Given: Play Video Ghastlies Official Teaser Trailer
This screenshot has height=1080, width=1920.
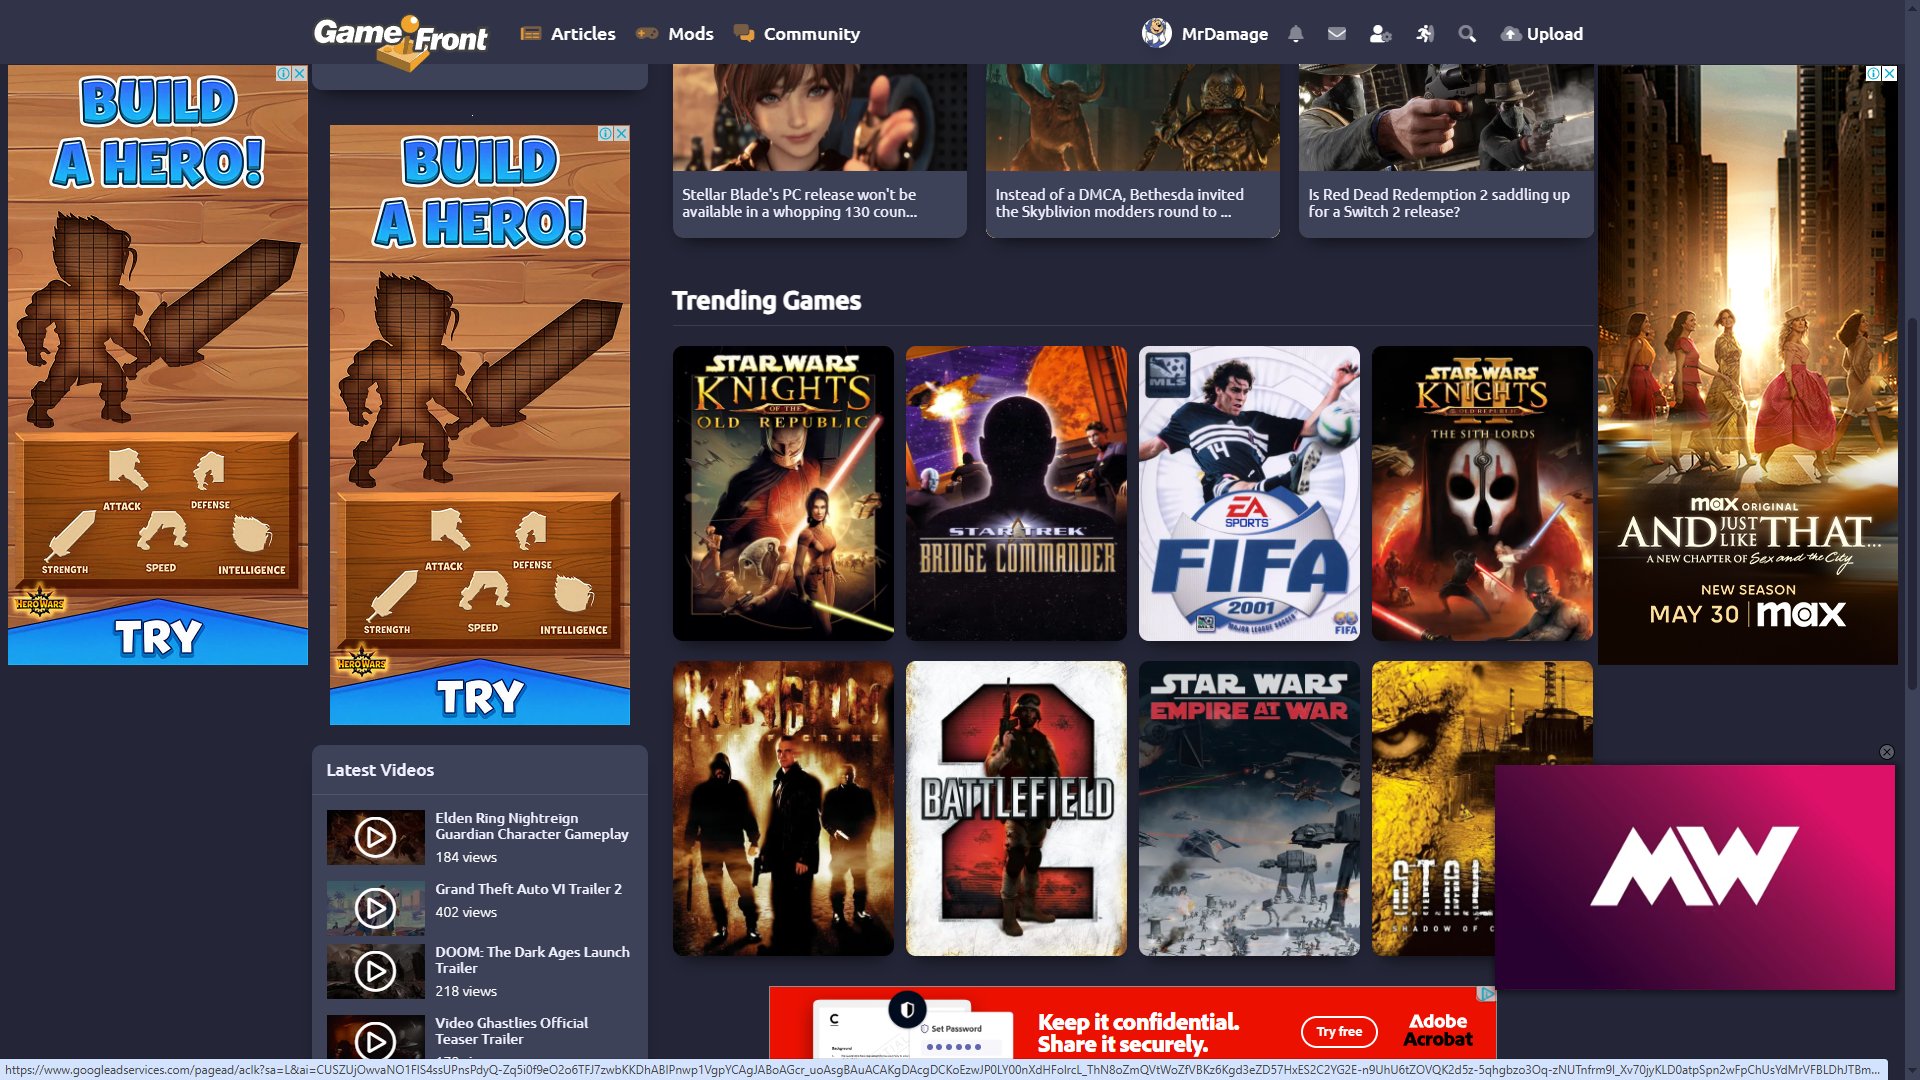Looking at the screenshot, I should click(376, 1037).
